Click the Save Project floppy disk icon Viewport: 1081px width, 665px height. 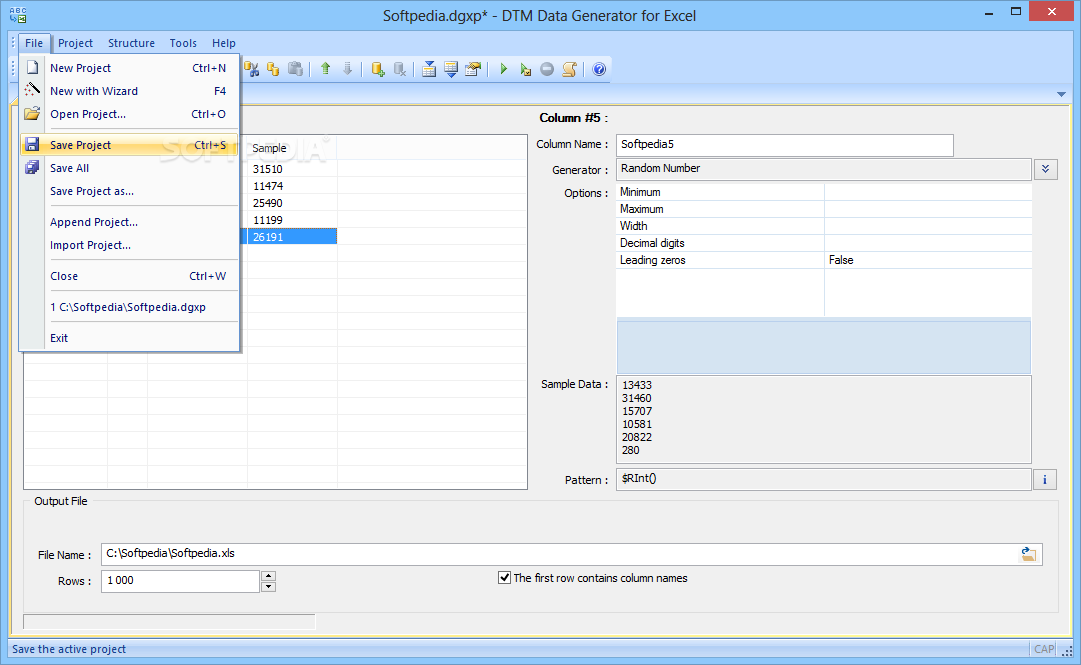(x=32, y=145)
